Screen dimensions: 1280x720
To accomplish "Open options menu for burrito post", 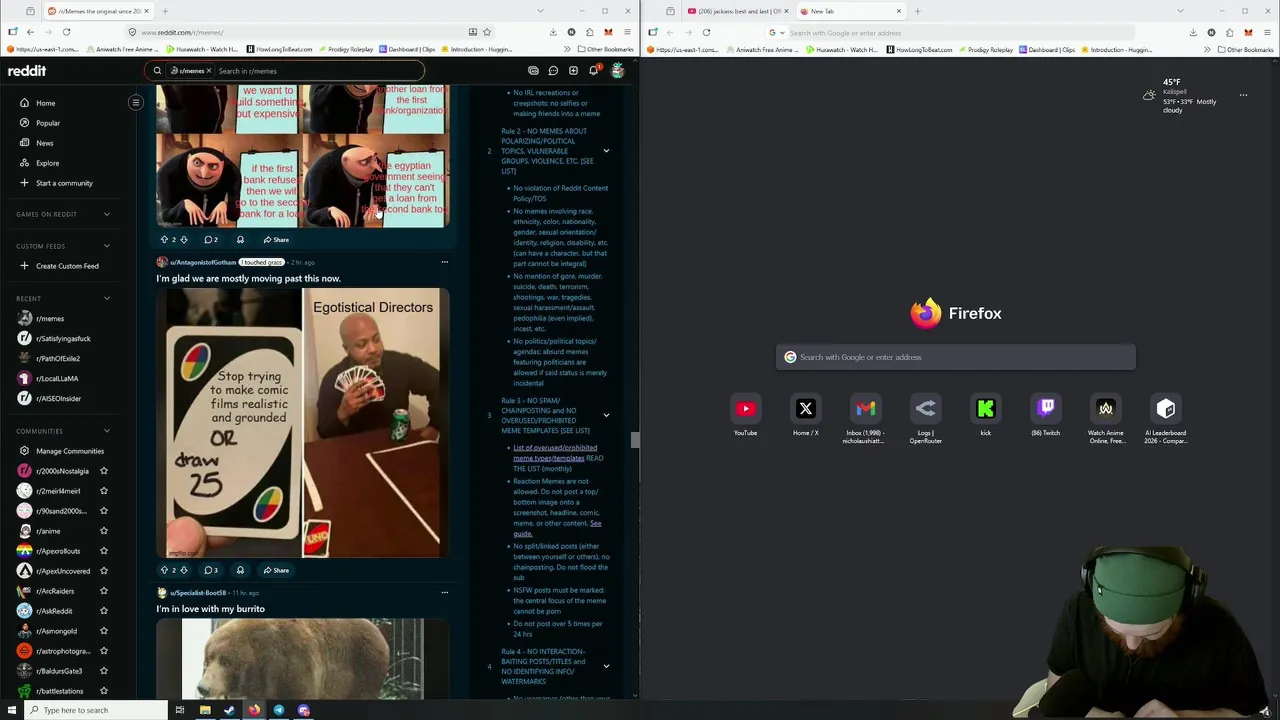I will tap(445, 592).
